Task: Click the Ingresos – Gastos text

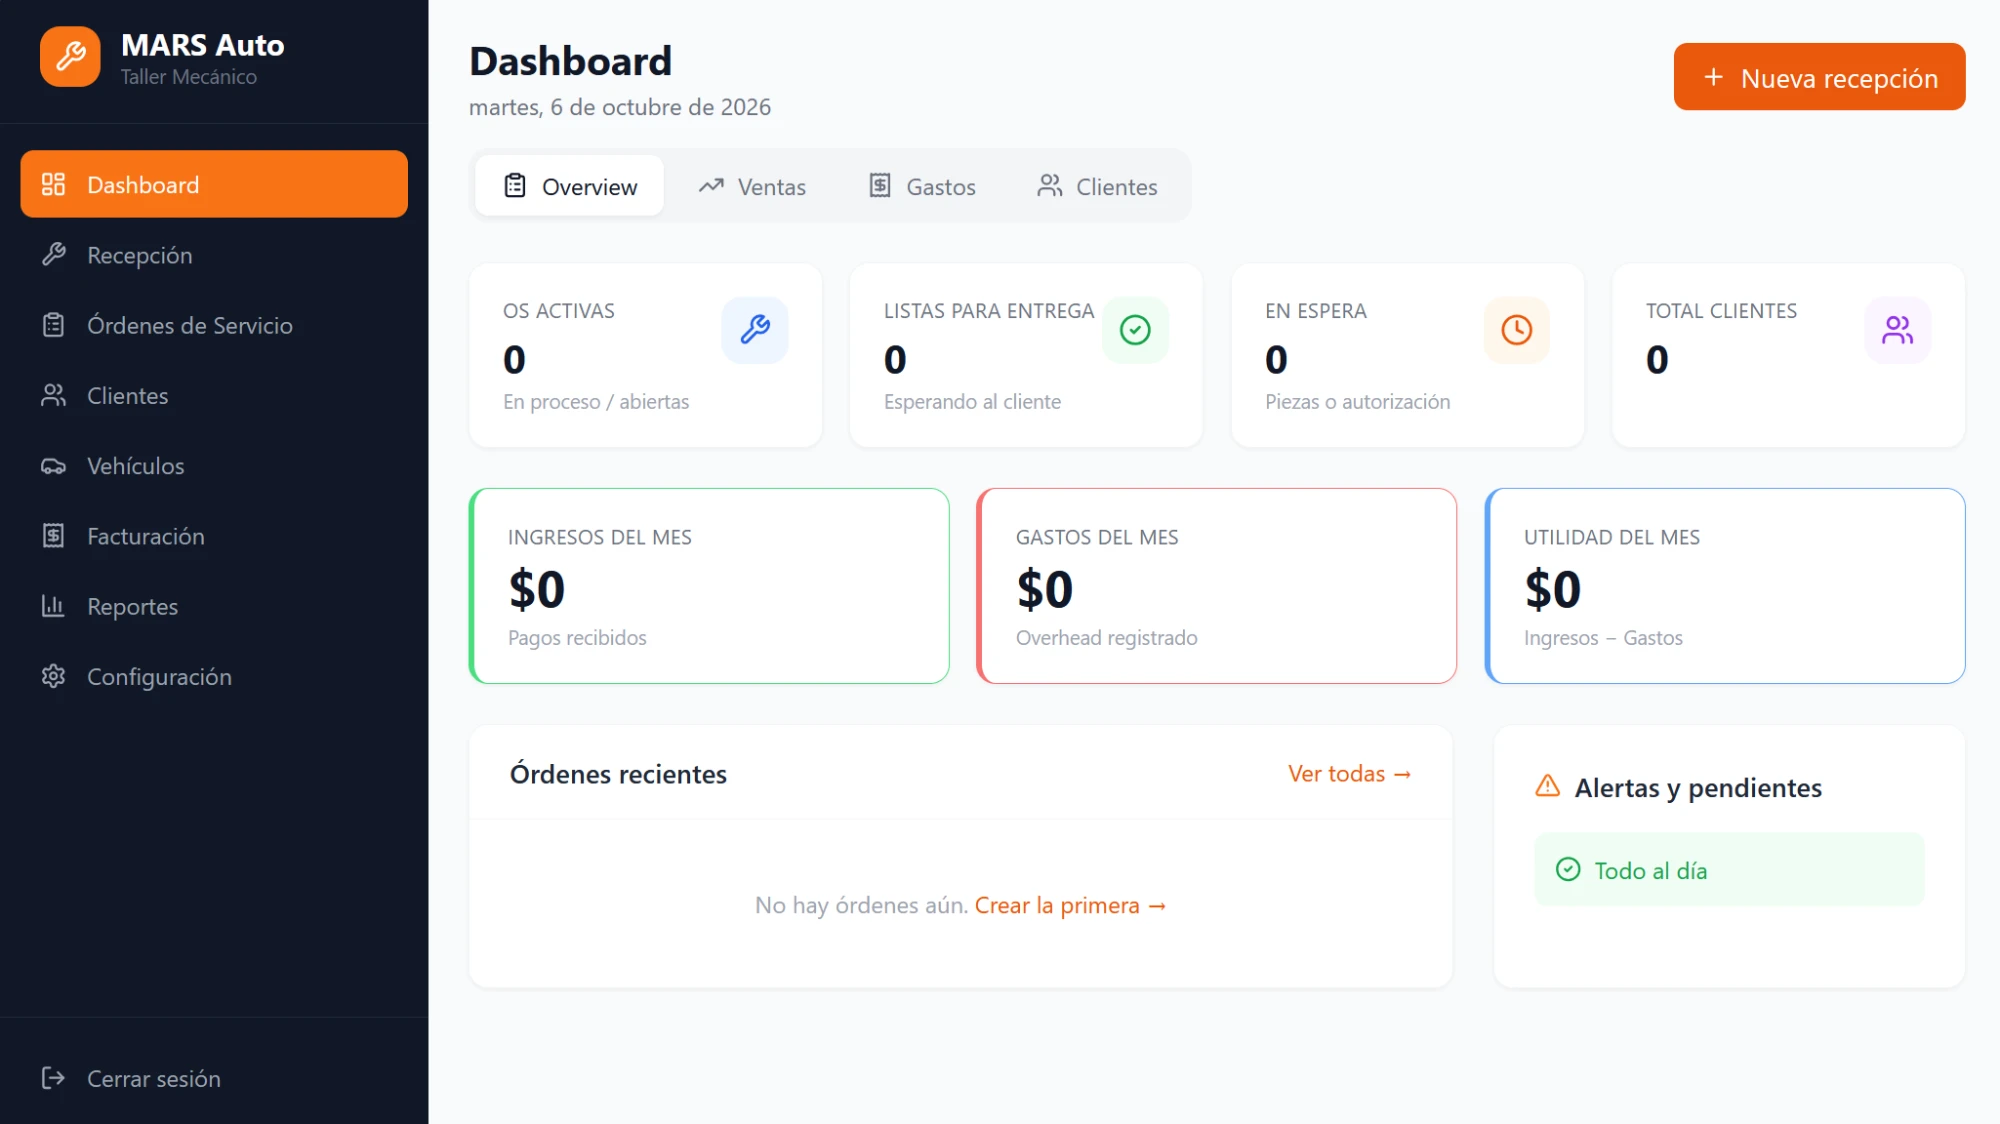Action: pos(1603,638)
